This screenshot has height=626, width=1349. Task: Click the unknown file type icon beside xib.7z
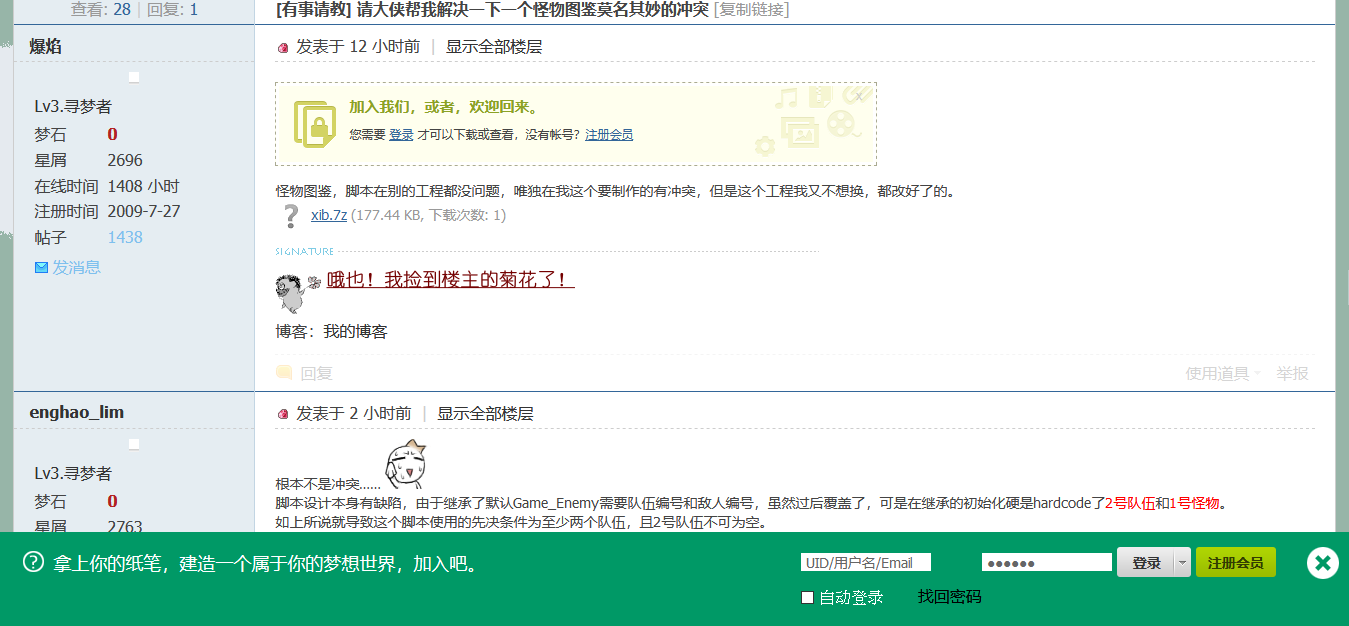[x=290, y=216]
